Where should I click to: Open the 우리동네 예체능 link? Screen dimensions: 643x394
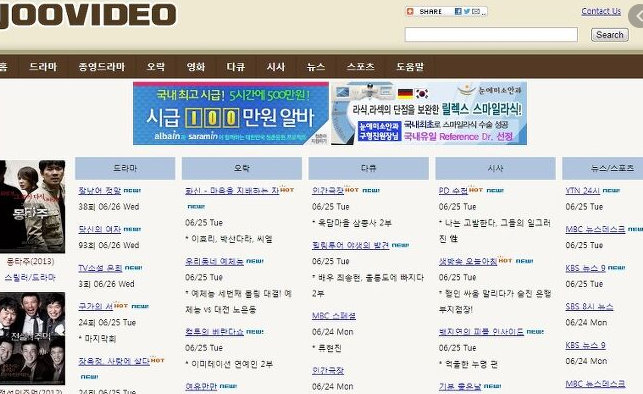[214, 261]
